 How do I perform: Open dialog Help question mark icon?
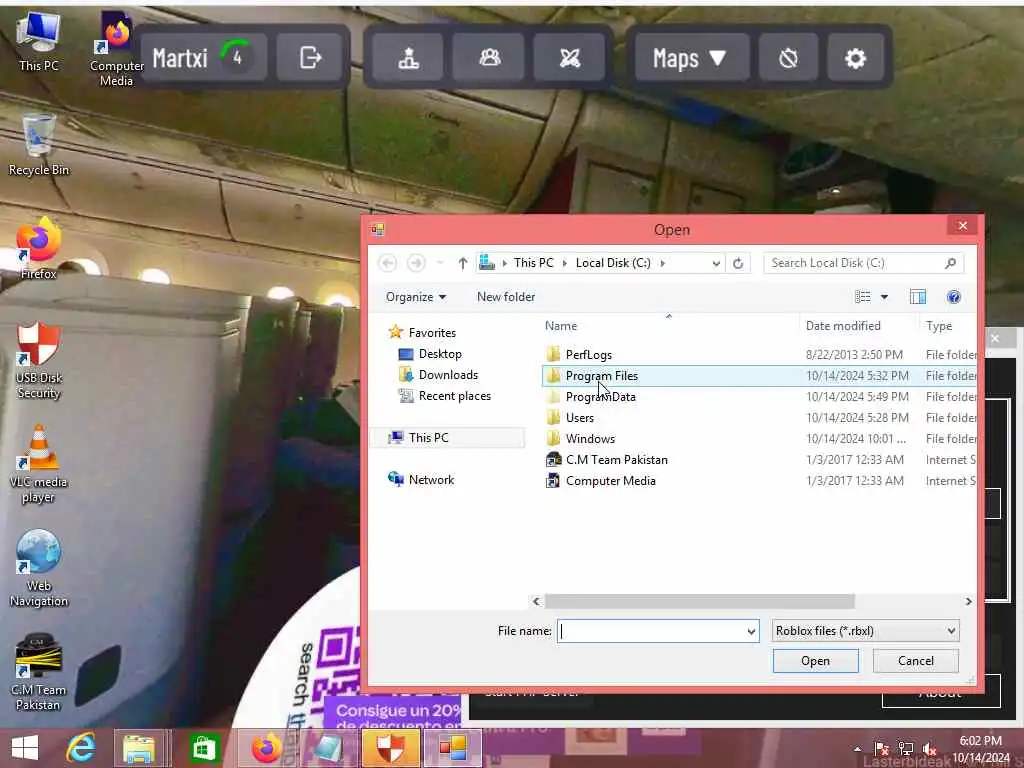[x=953, y=297]
